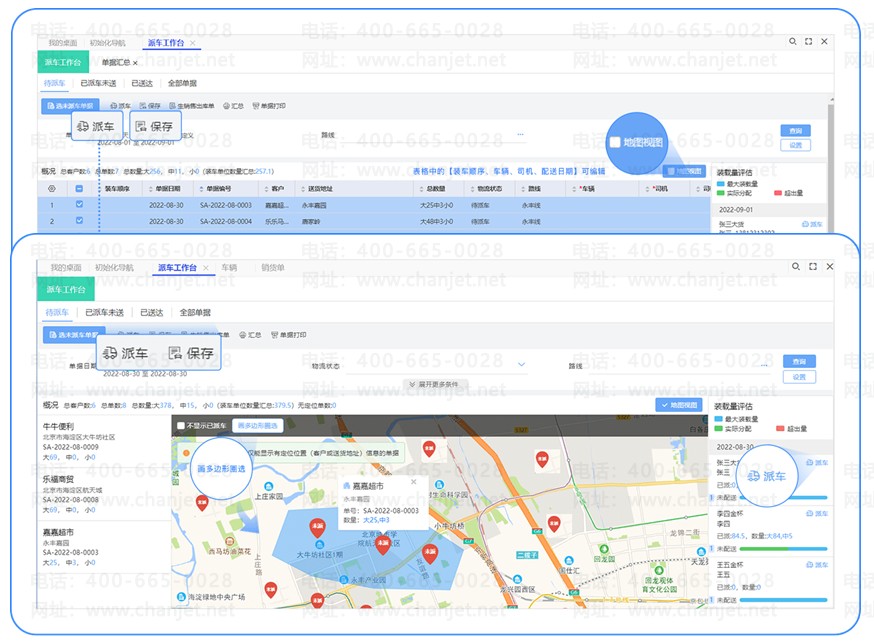Click the search icon in the map-view window
The width and height of the screenshot is (874, 641).
[x=796, y=266]
